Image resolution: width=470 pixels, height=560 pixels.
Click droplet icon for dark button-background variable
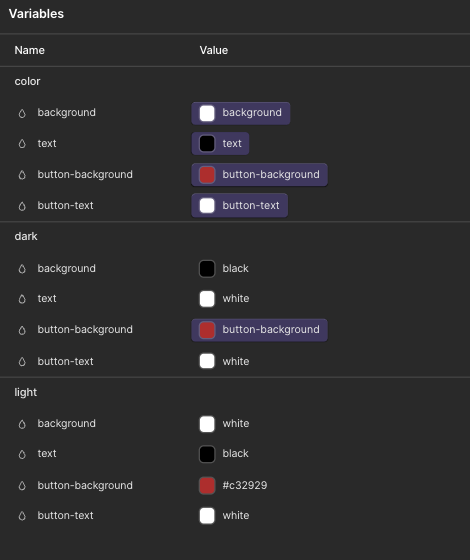coord(22,330)
